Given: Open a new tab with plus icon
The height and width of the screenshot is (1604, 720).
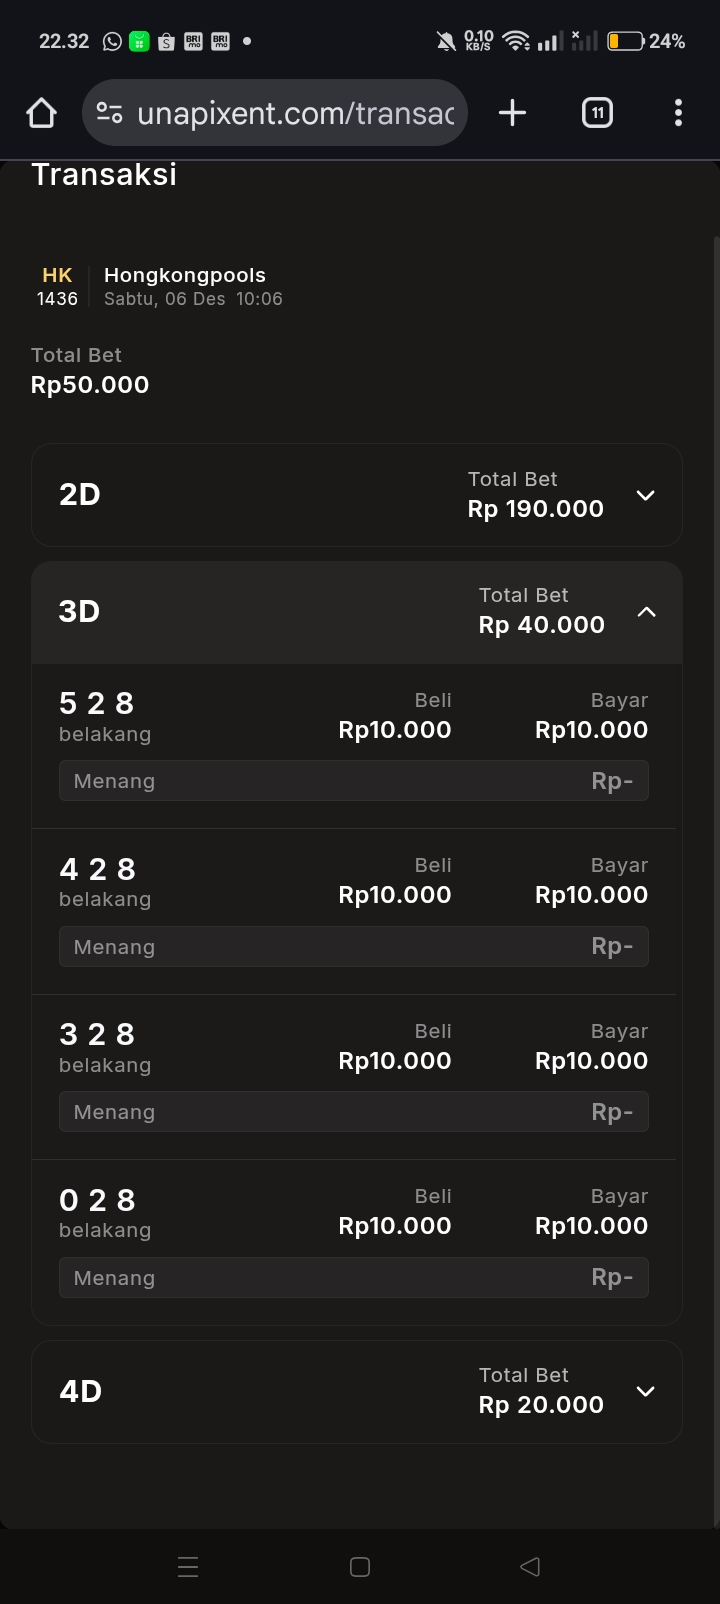Looking at the screenshot, I should (x=512, y=113).
